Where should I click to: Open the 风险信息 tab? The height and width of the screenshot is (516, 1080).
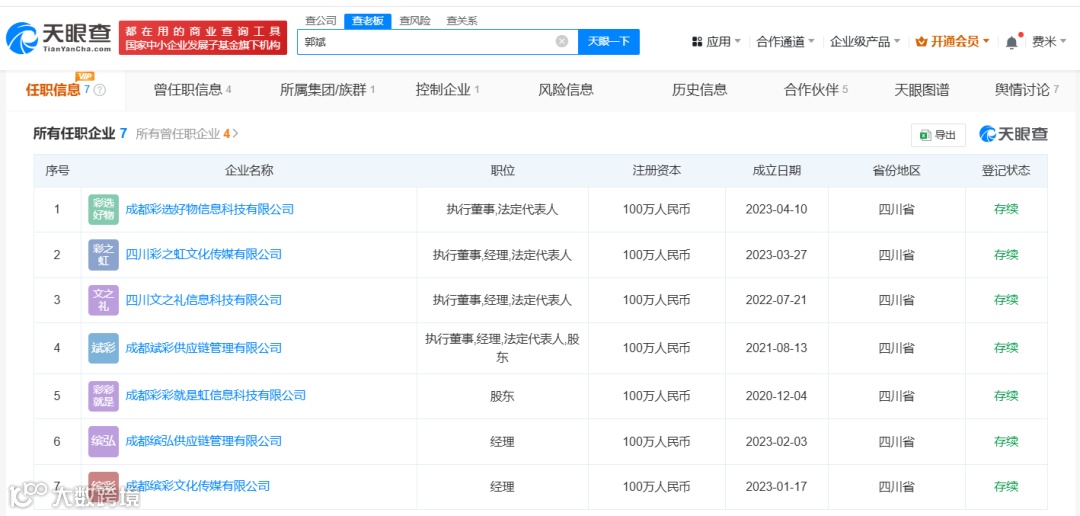tap(565, 90)
